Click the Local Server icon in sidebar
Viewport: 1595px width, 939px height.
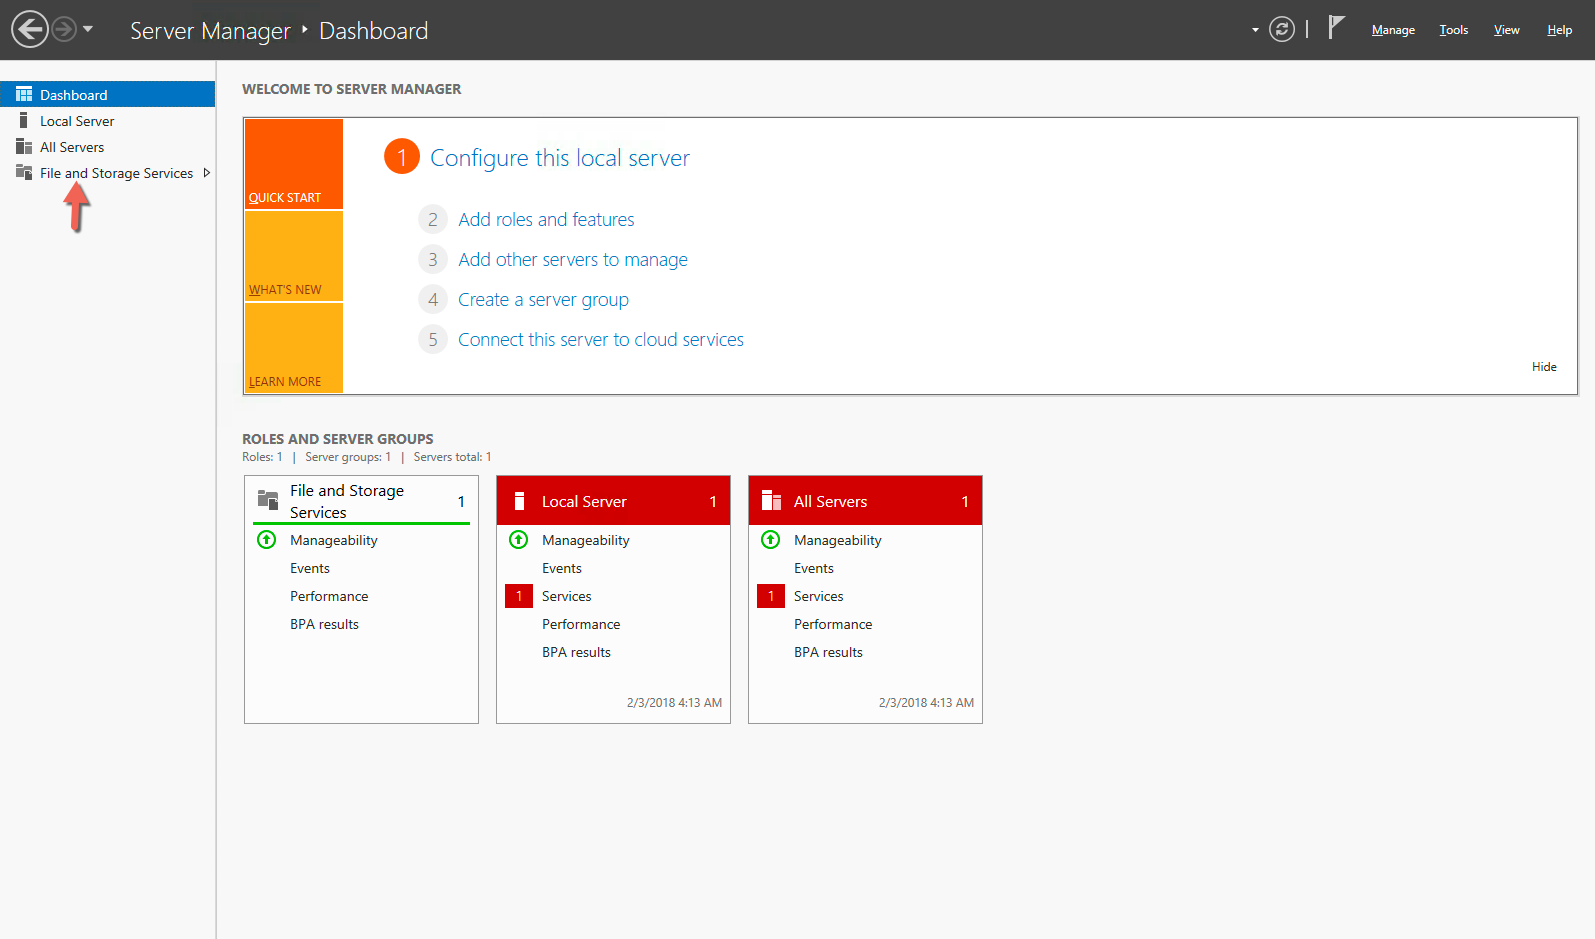[24, 120]
